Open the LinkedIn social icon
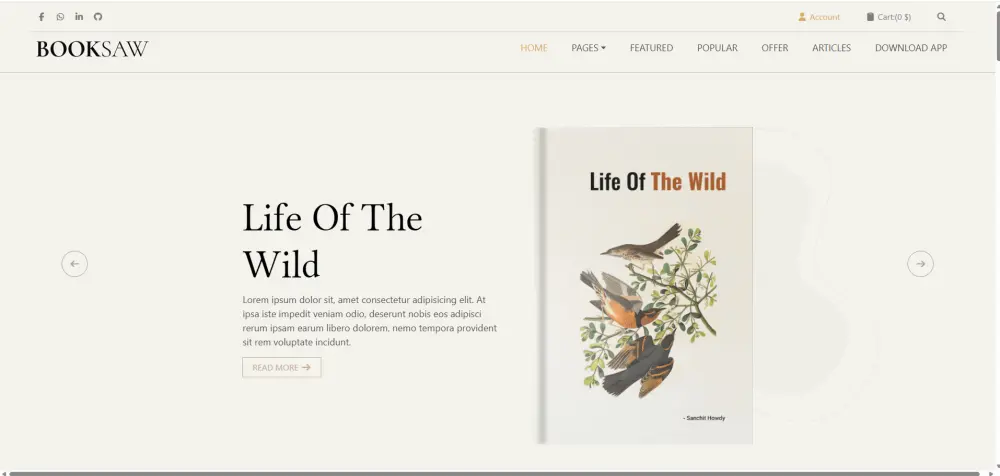Image resolution: width=1000 pixels, height=476 pixels. coord(79,17)
